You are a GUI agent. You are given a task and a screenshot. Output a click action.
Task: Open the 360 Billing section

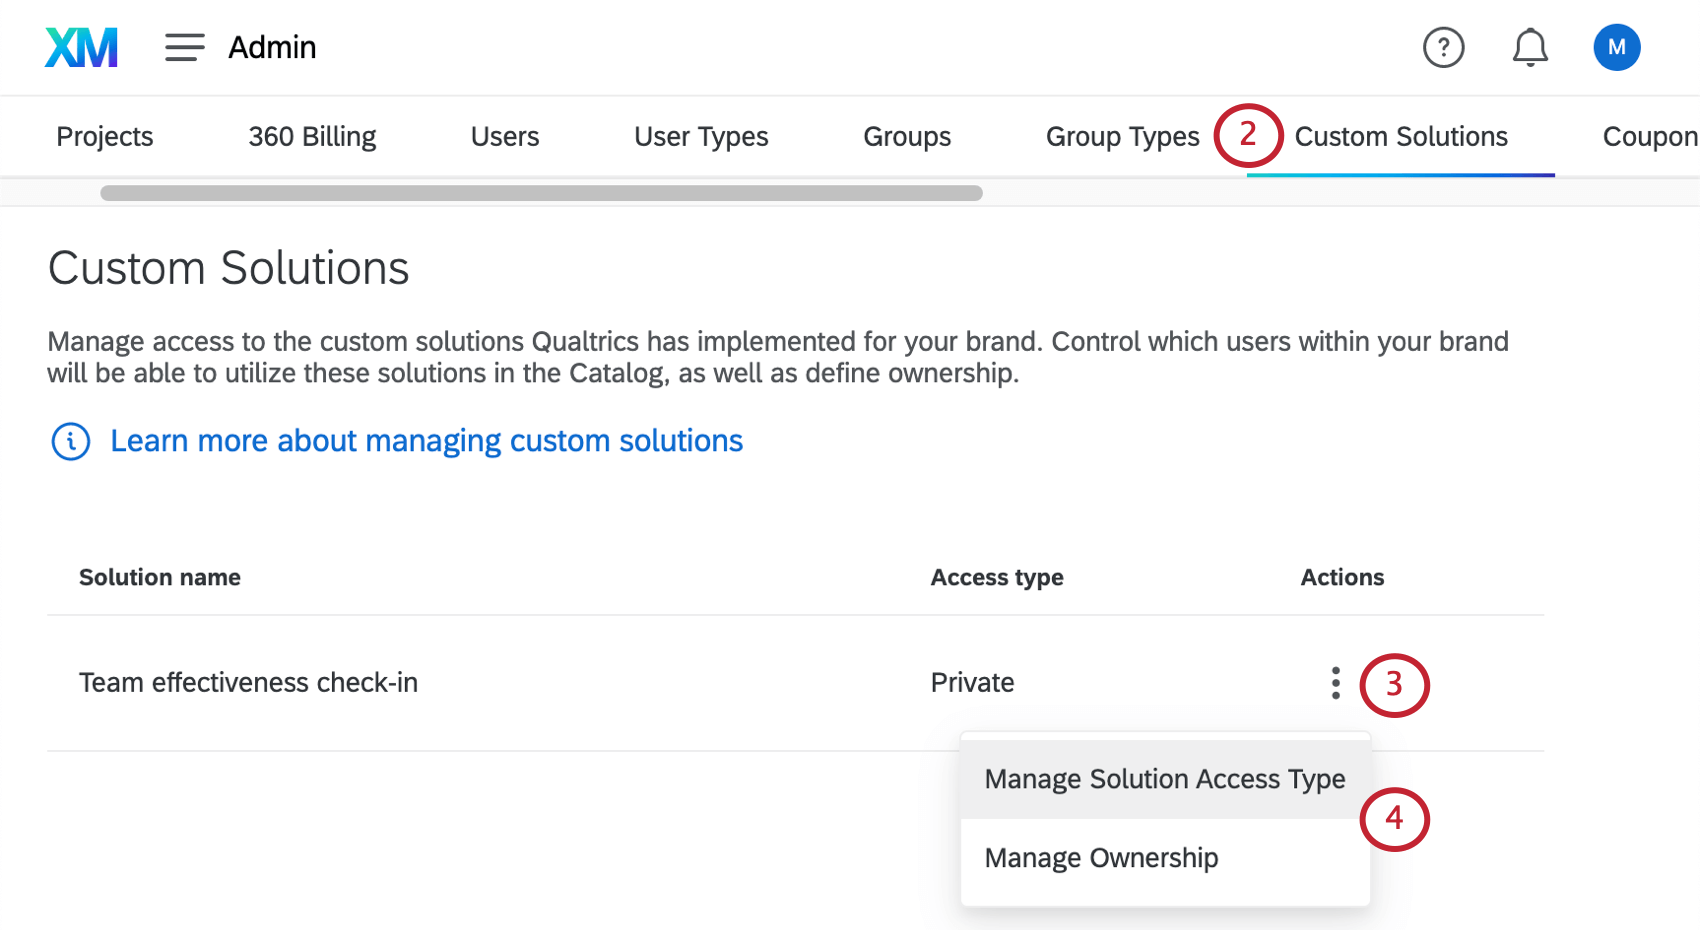click(x=311, y=136)
